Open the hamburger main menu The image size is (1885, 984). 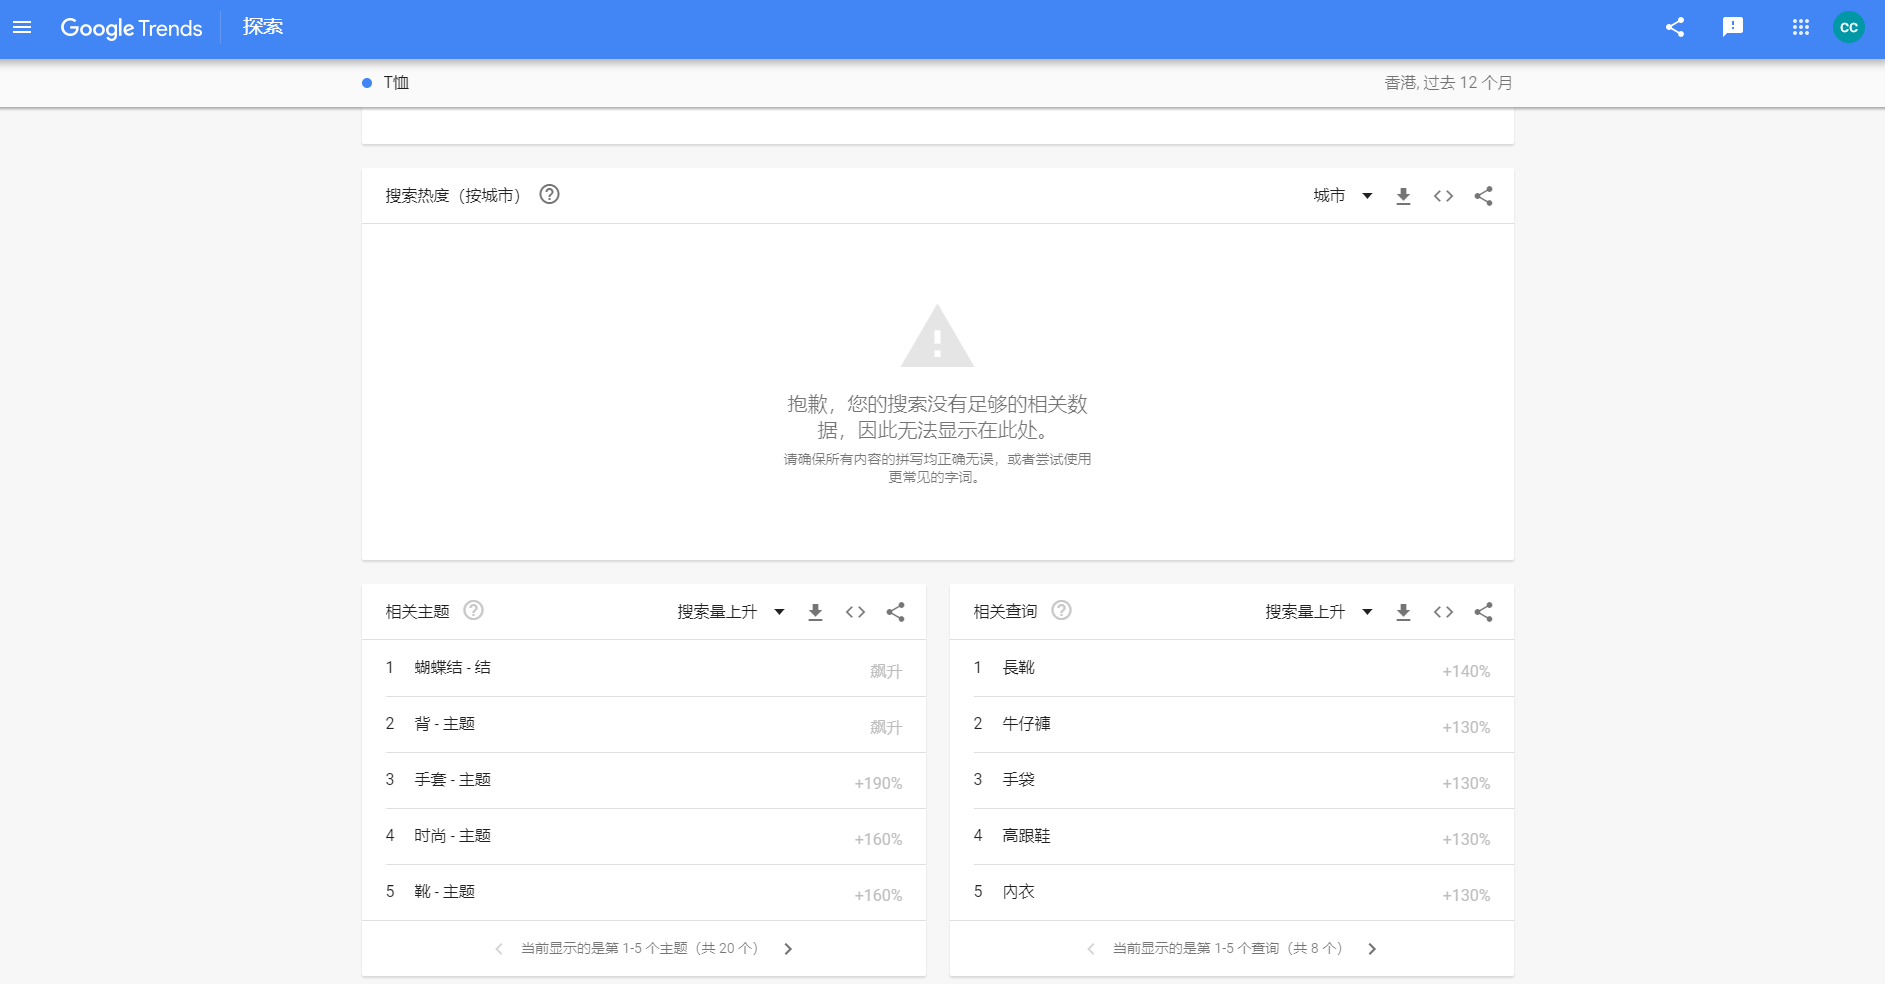[22, 28]
